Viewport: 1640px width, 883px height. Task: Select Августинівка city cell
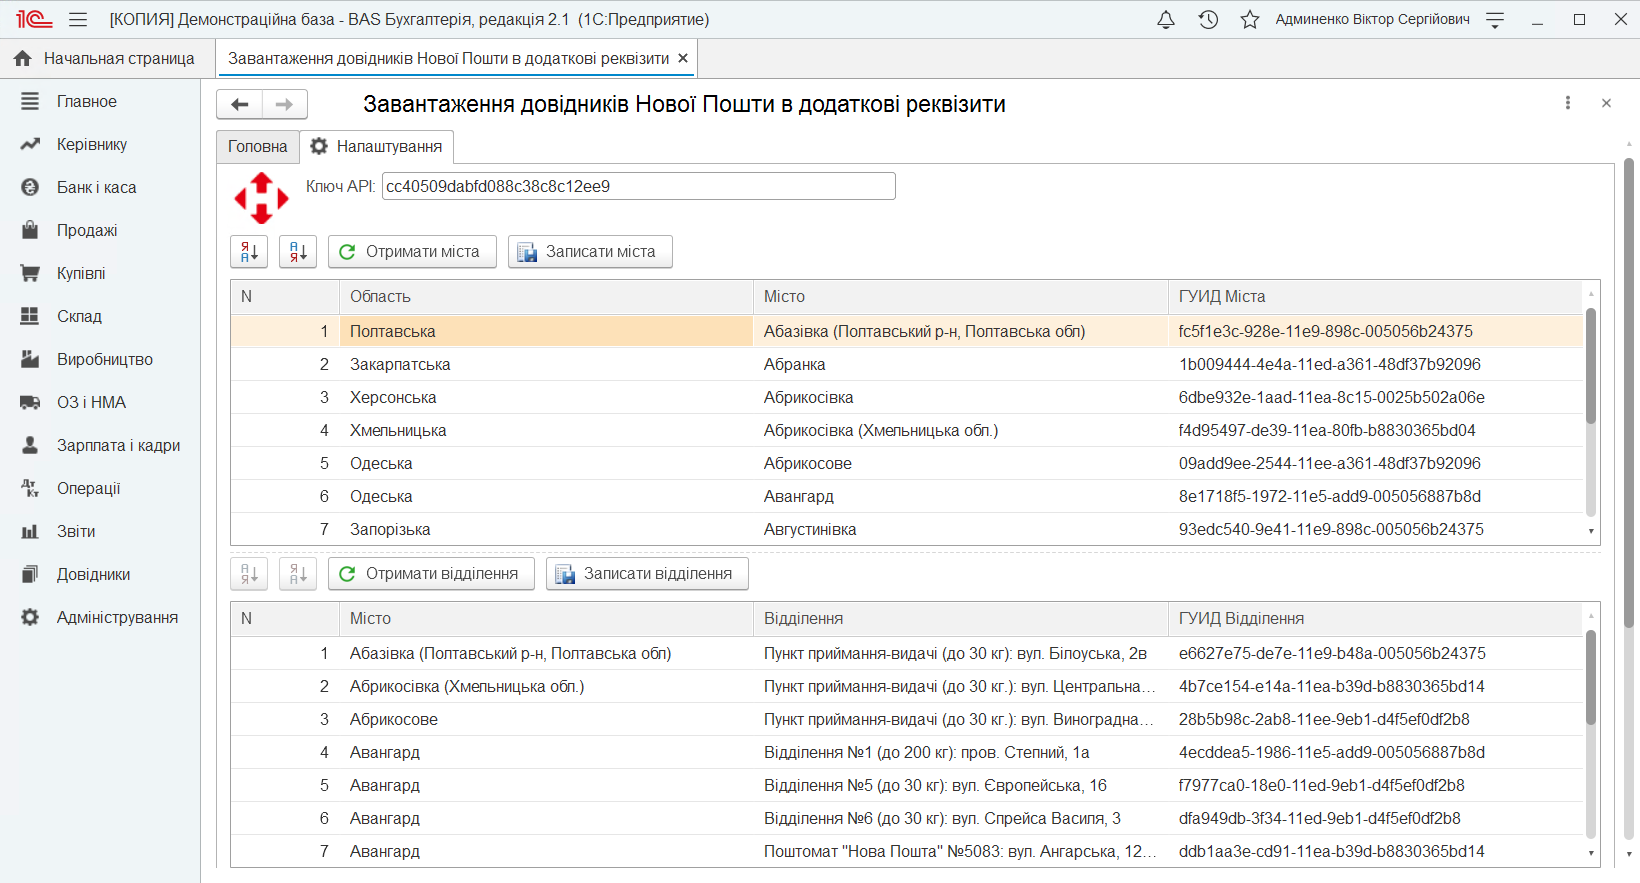960,529
